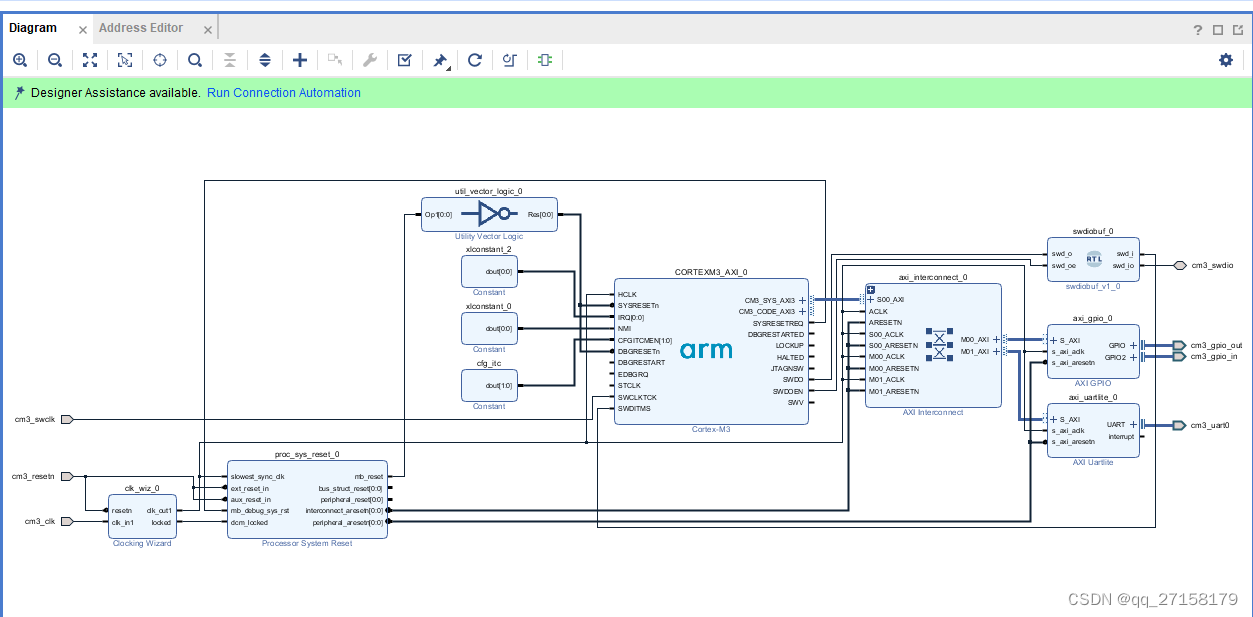Click the AXI GPIO caption

(1093, 383)
